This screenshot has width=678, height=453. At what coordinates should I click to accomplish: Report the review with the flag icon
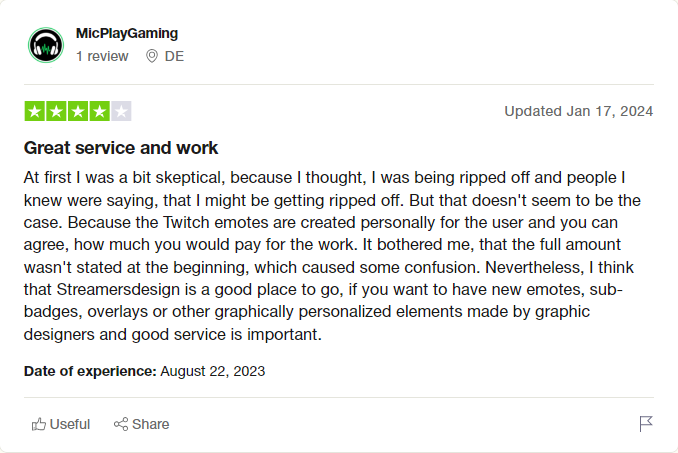point(646,424)
